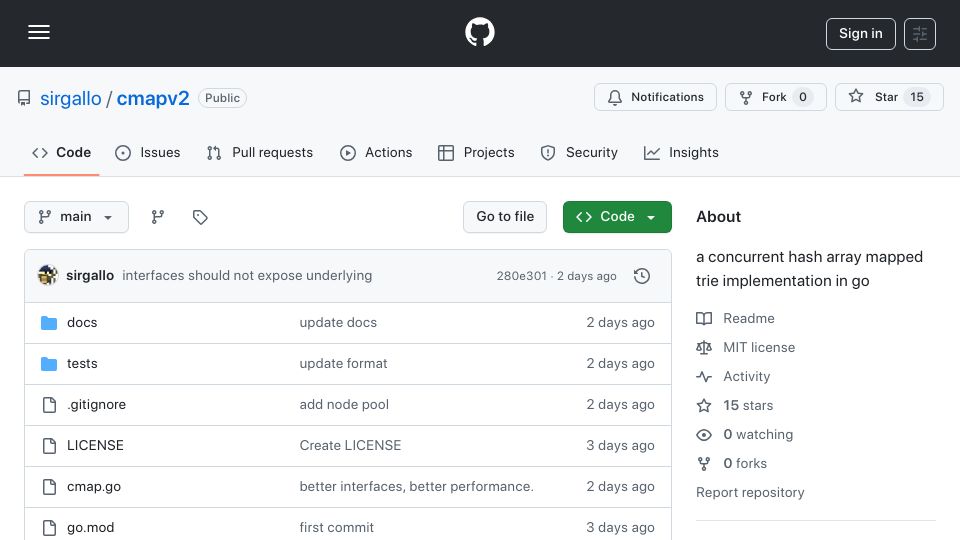Open the .gitignore file

(x=96, y=405)
